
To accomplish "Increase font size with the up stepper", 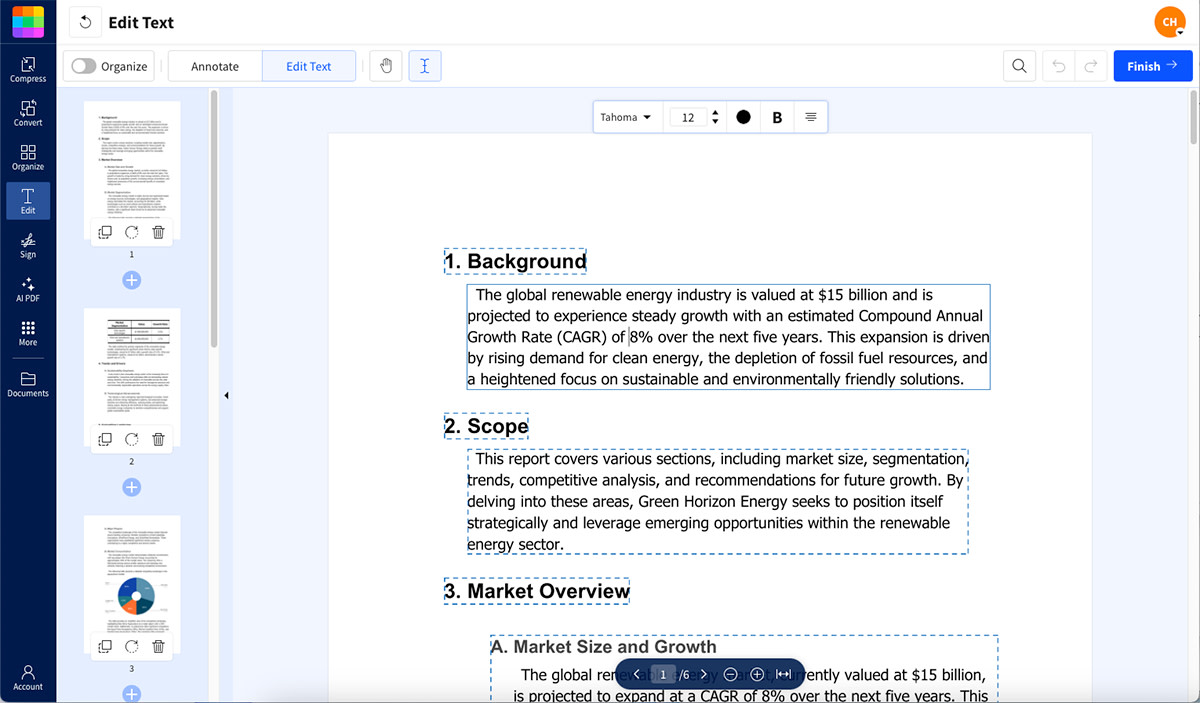I will tap(716, 112).
